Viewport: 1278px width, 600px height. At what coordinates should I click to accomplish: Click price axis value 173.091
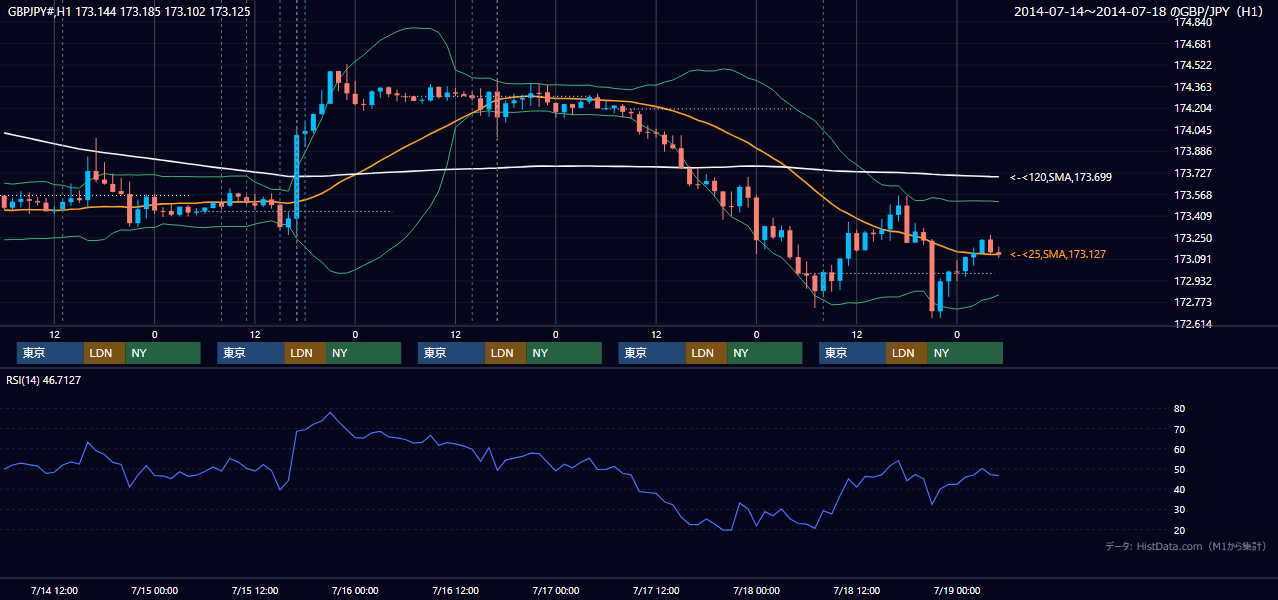click(x=1193, y=260)
